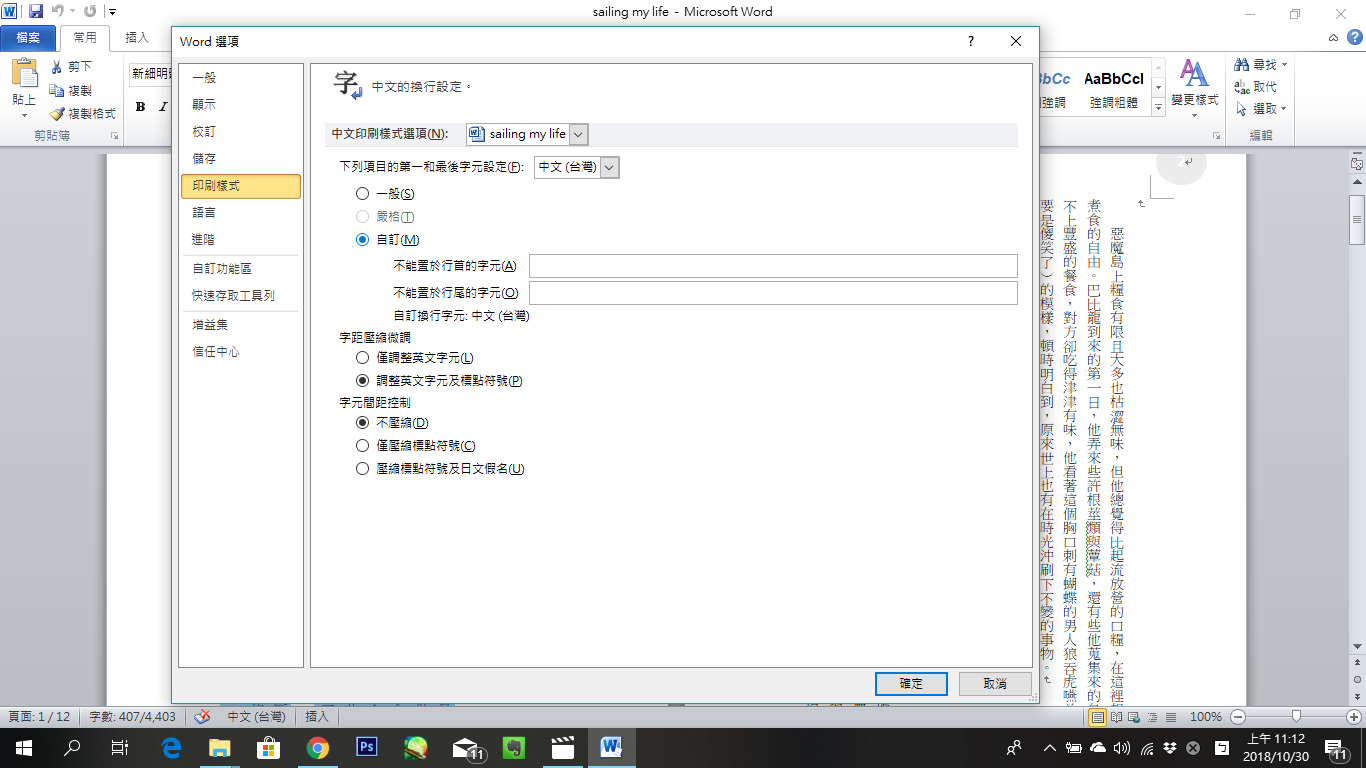Click the Cut (剪下) scissors icon
1366x768 pixels.
57,67
